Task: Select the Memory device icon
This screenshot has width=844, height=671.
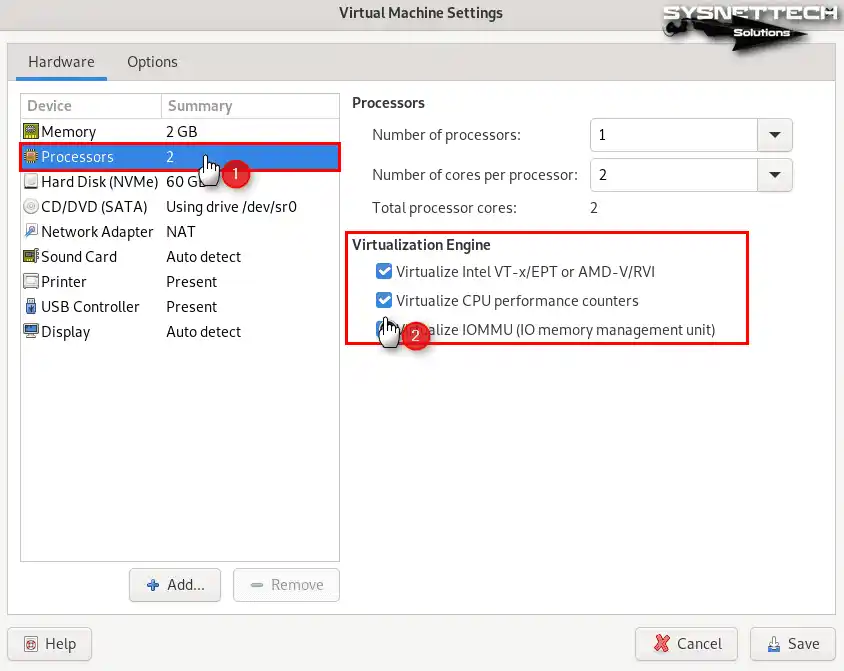Action: [x=31, y=132]
